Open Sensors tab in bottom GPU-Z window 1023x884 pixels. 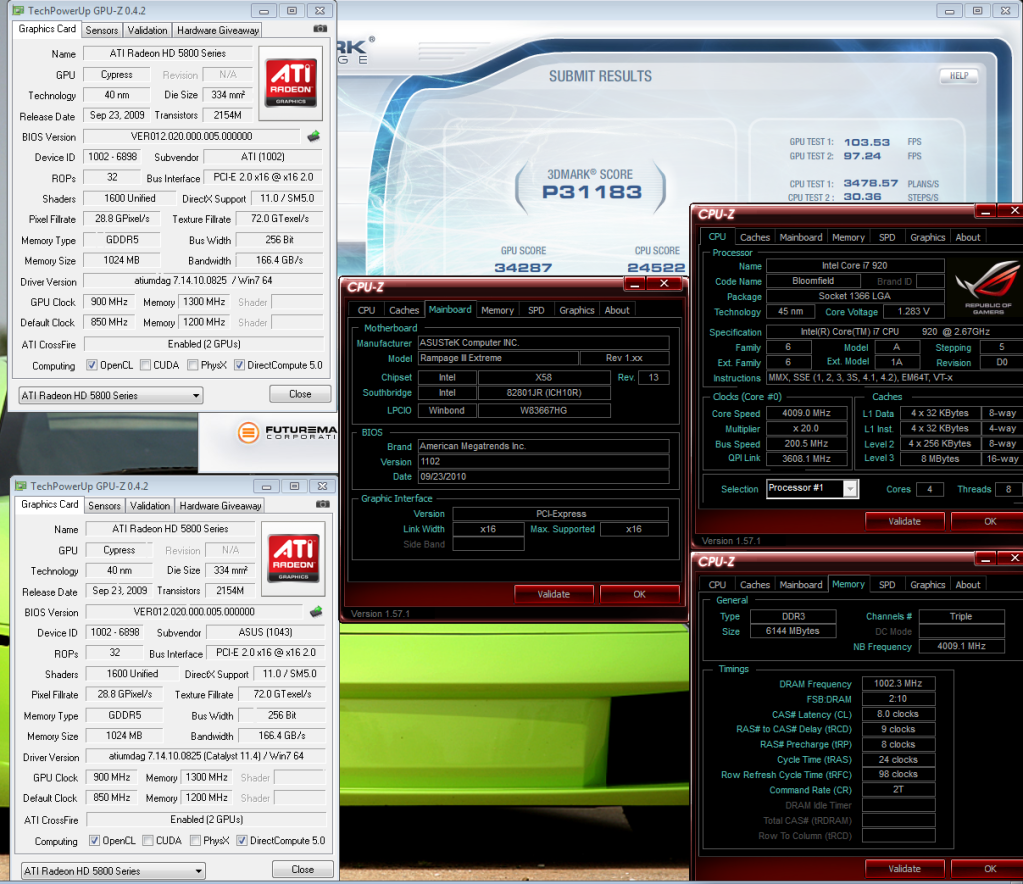[x=104, y=506]
